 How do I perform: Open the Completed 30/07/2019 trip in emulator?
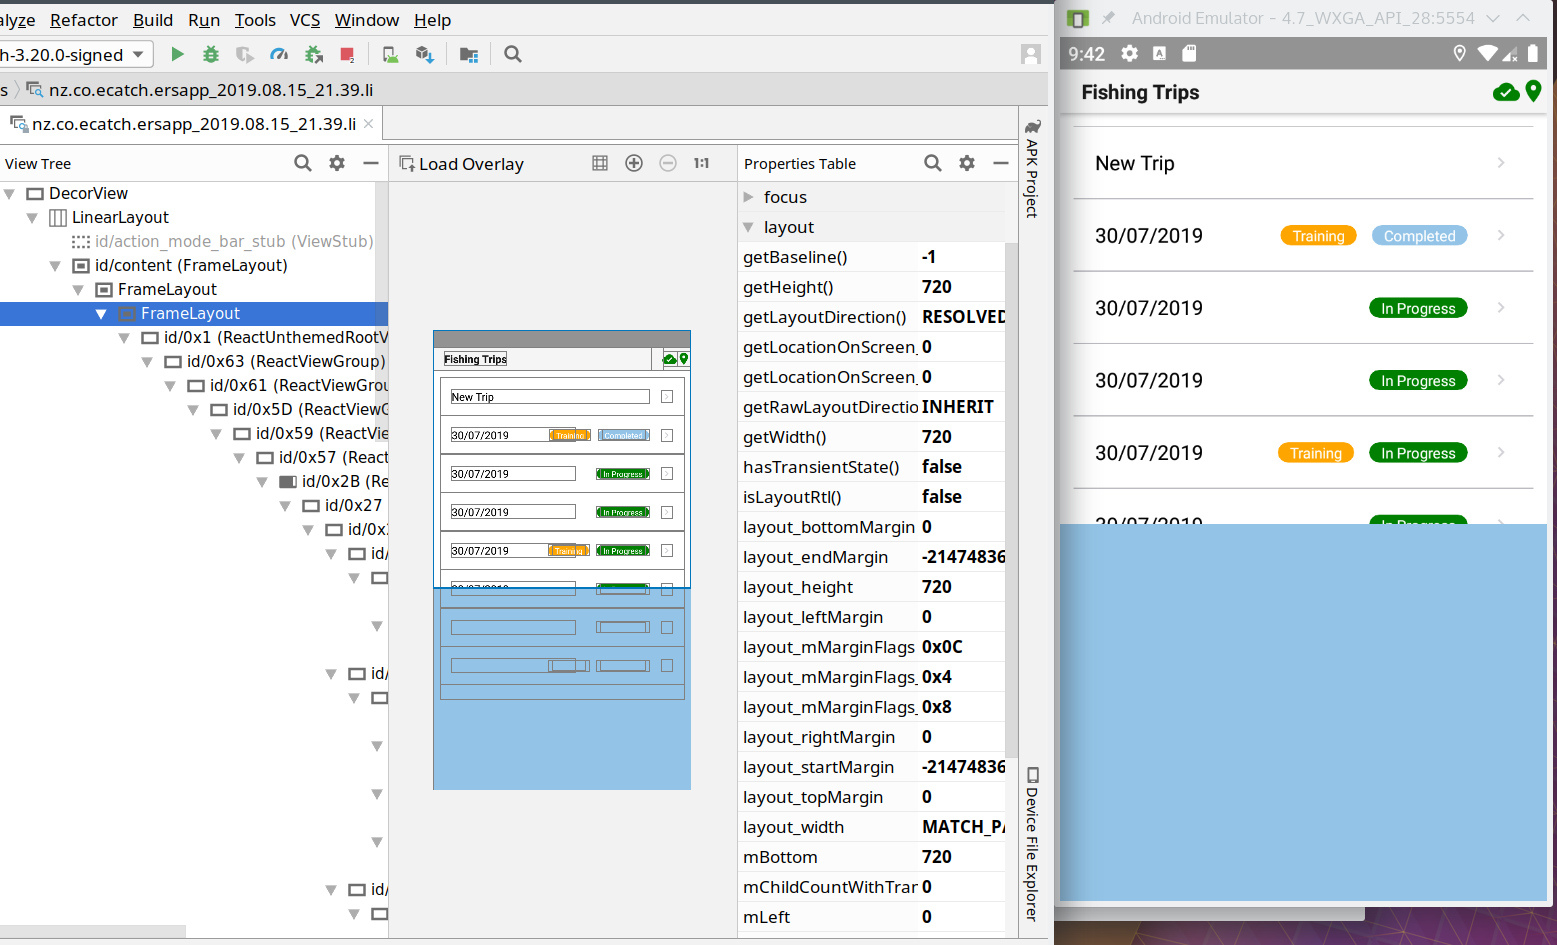1303,235
